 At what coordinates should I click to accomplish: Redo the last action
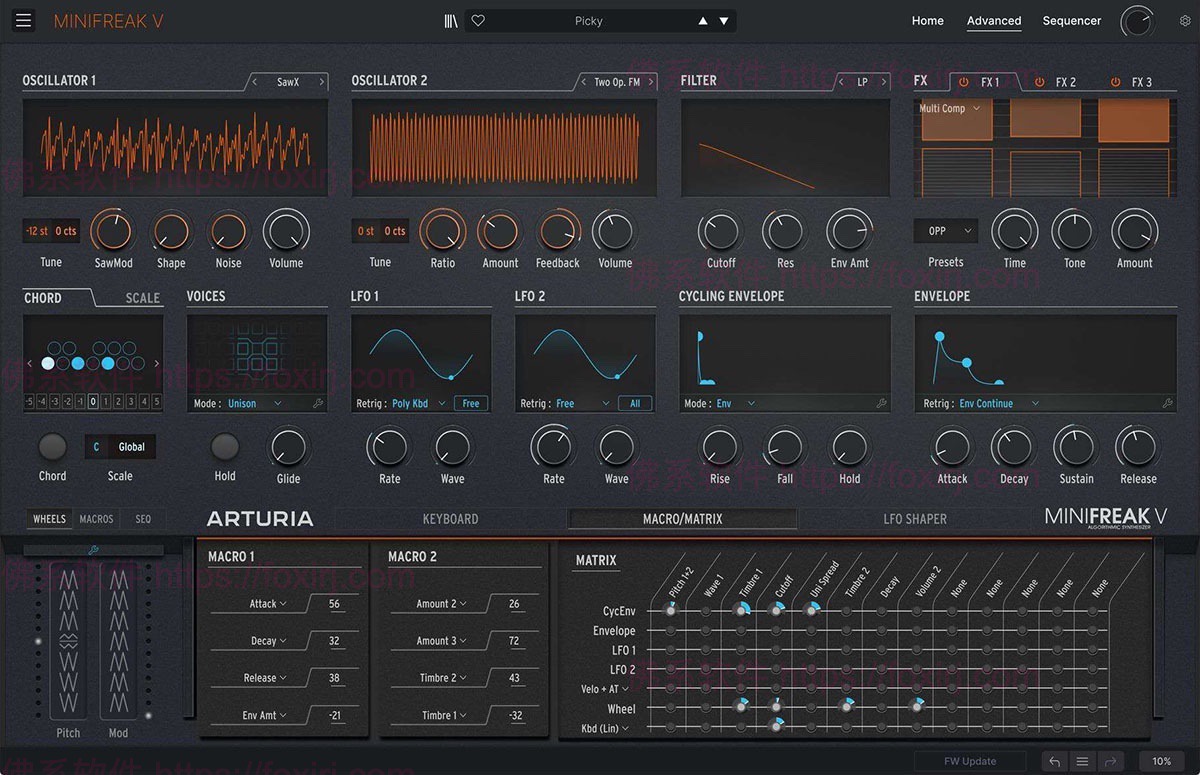click(1110, 761)
